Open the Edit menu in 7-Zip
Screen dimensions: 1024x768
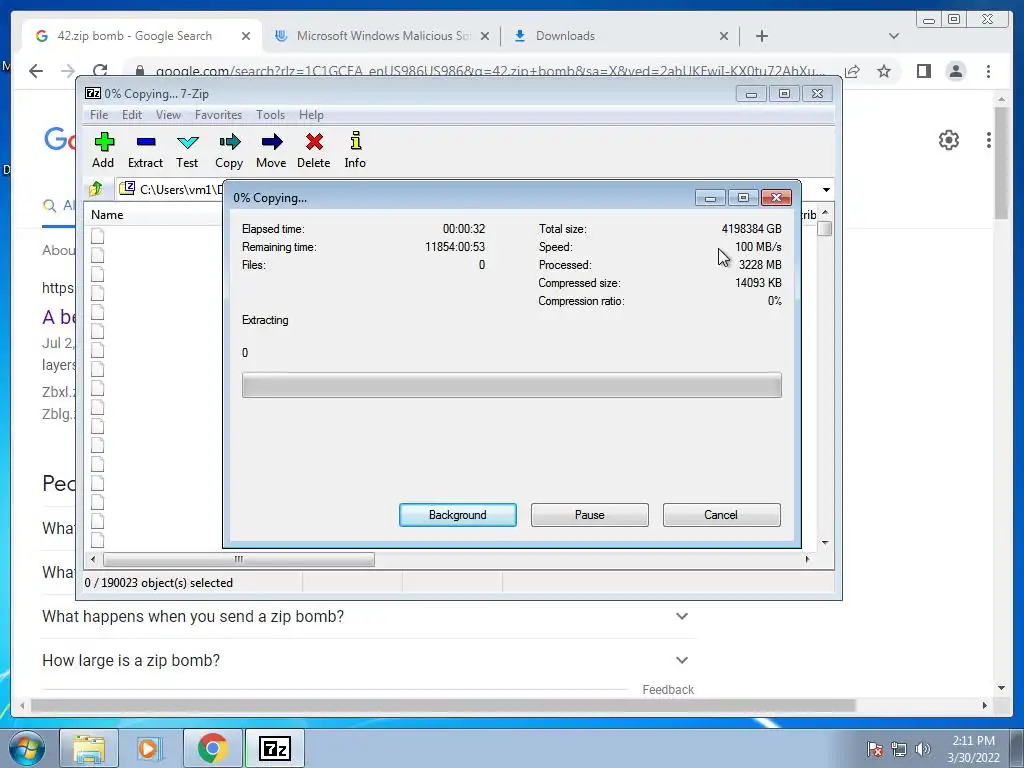click(132, 115)
